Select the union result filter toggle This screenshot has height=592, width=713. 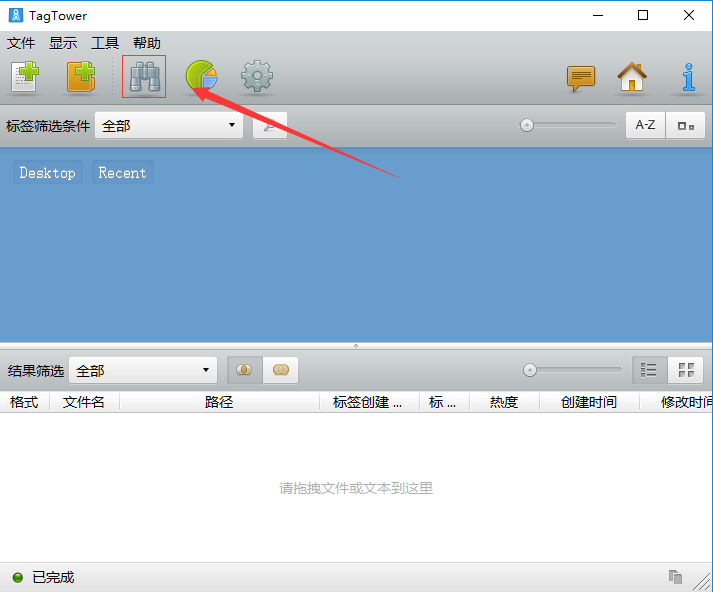(281, 370)
